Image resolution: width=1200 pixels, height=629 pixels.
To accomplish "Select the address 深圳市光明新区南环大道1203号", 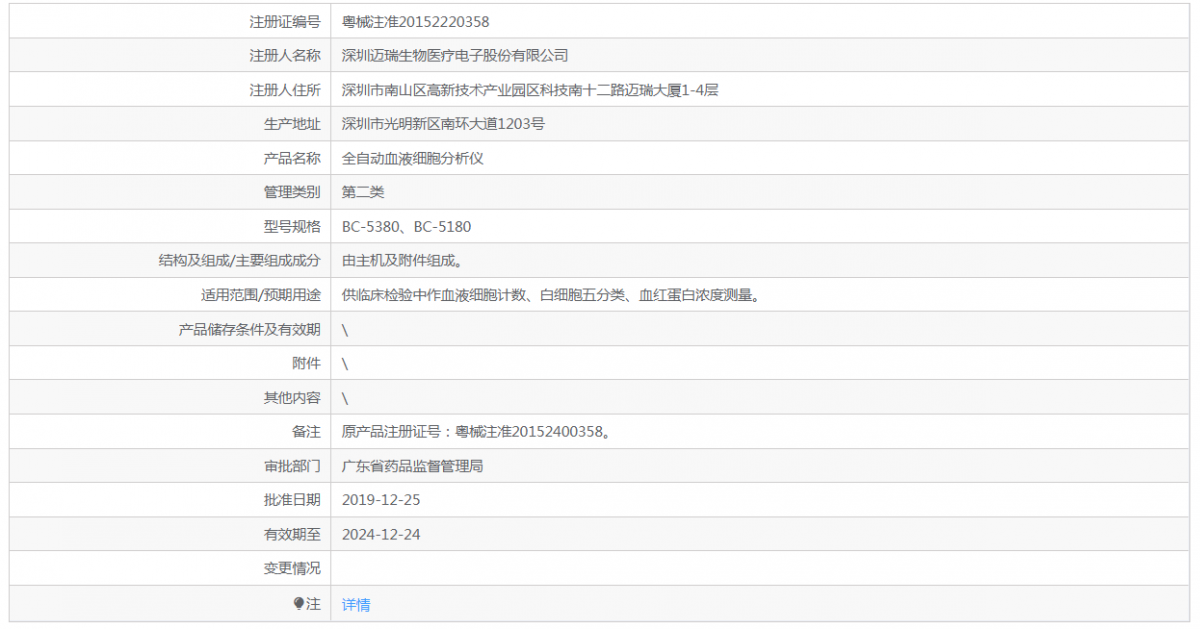I will click(443, 124).
